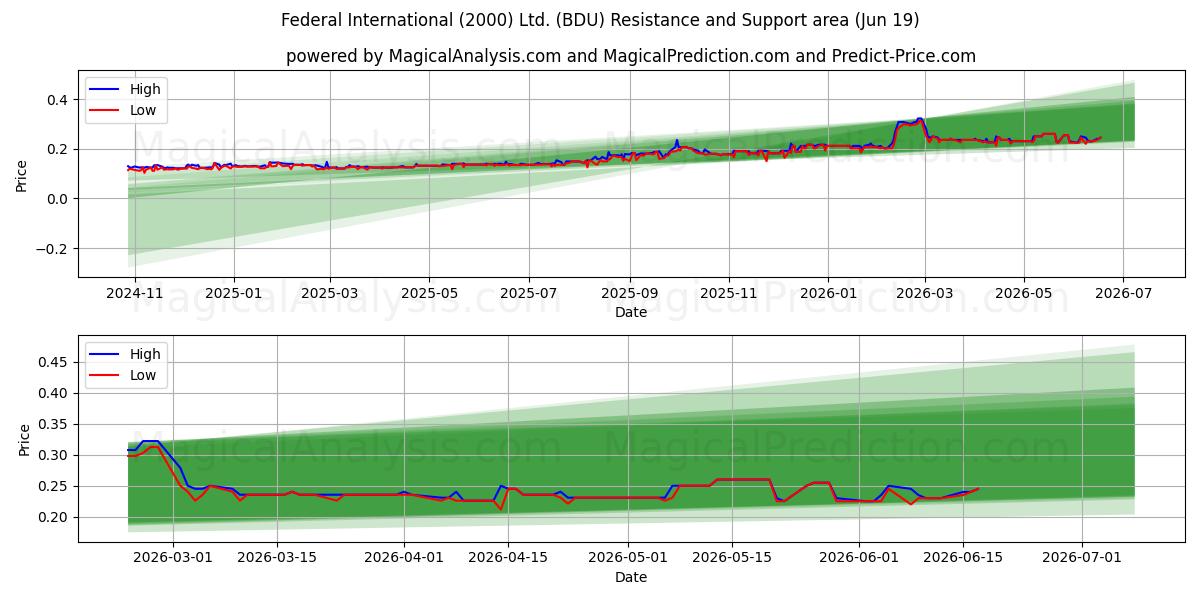Click the 2026-04-01 date tick label
The image size is (1200, 600).
[404, 559]
